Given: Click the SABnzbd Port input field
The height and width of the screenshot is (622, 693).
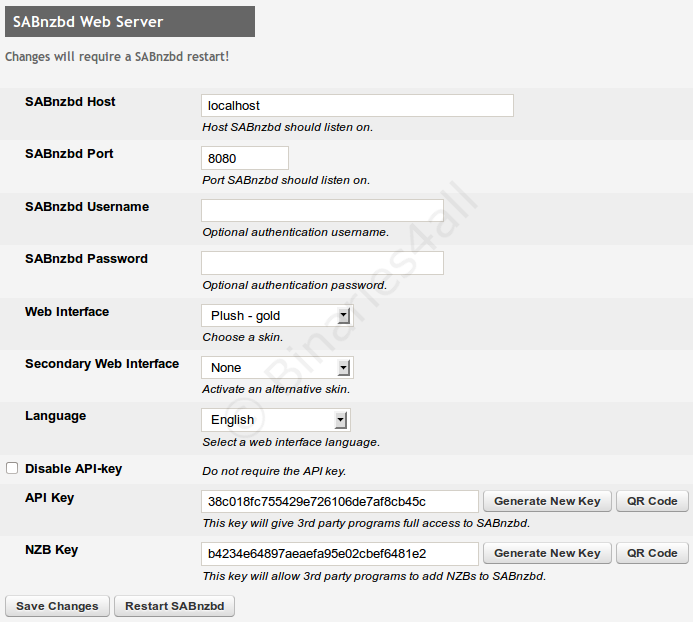Looking at the screenshot, I should [x=245, y=158].
